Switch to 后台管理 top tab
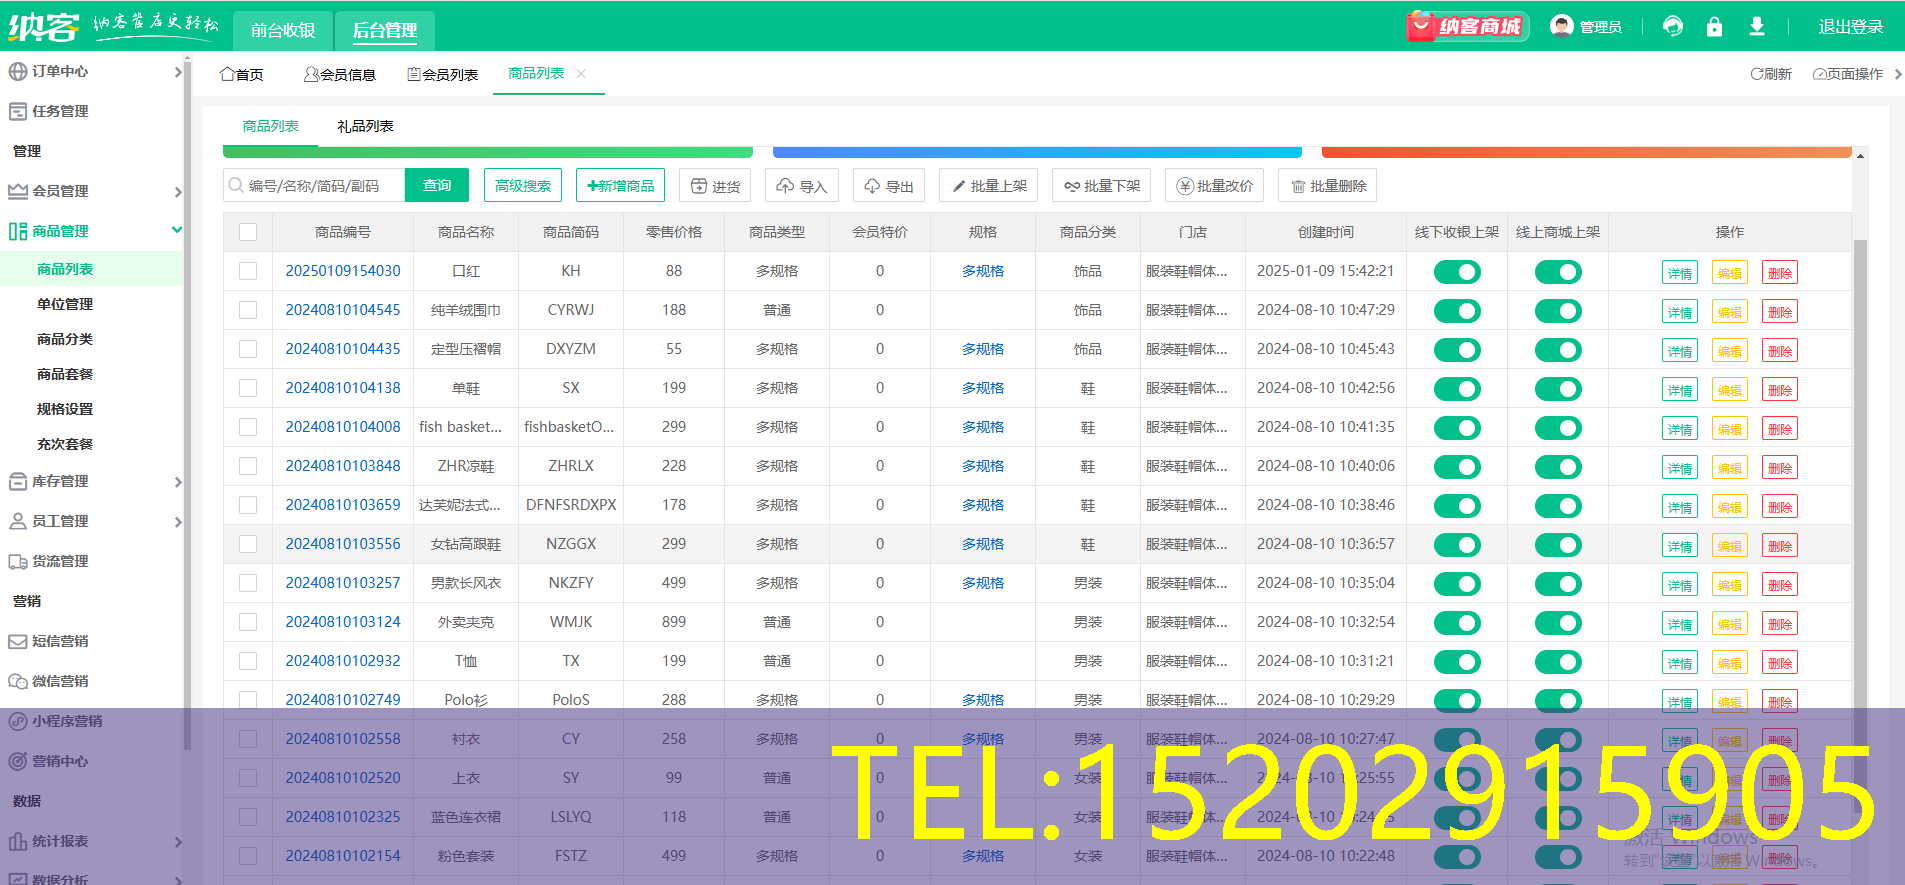This screenshot has height=885, width=1905. point(385,30)
